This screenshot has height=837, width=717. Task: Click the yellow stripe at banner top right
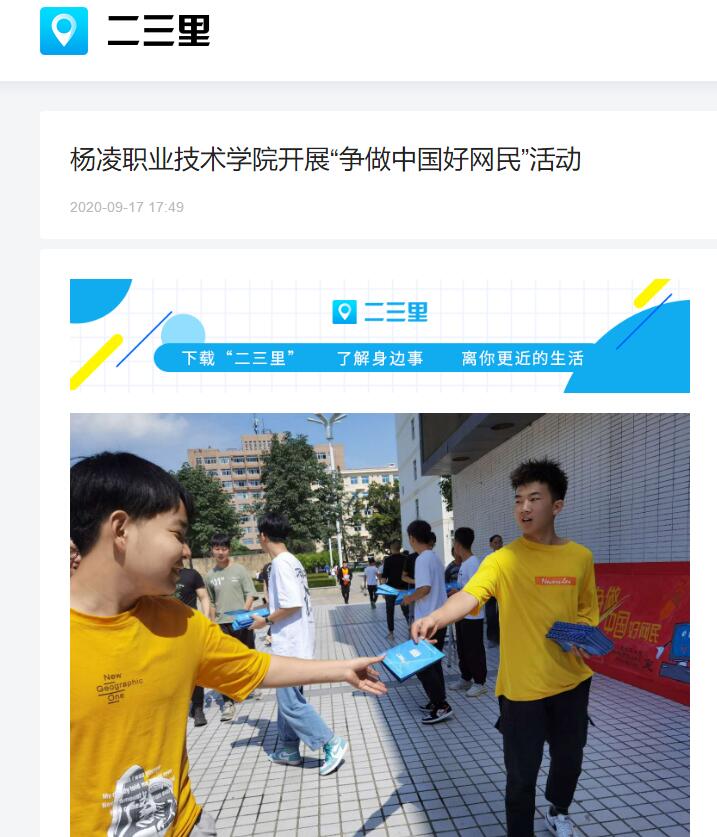click(x=651, y=293)
